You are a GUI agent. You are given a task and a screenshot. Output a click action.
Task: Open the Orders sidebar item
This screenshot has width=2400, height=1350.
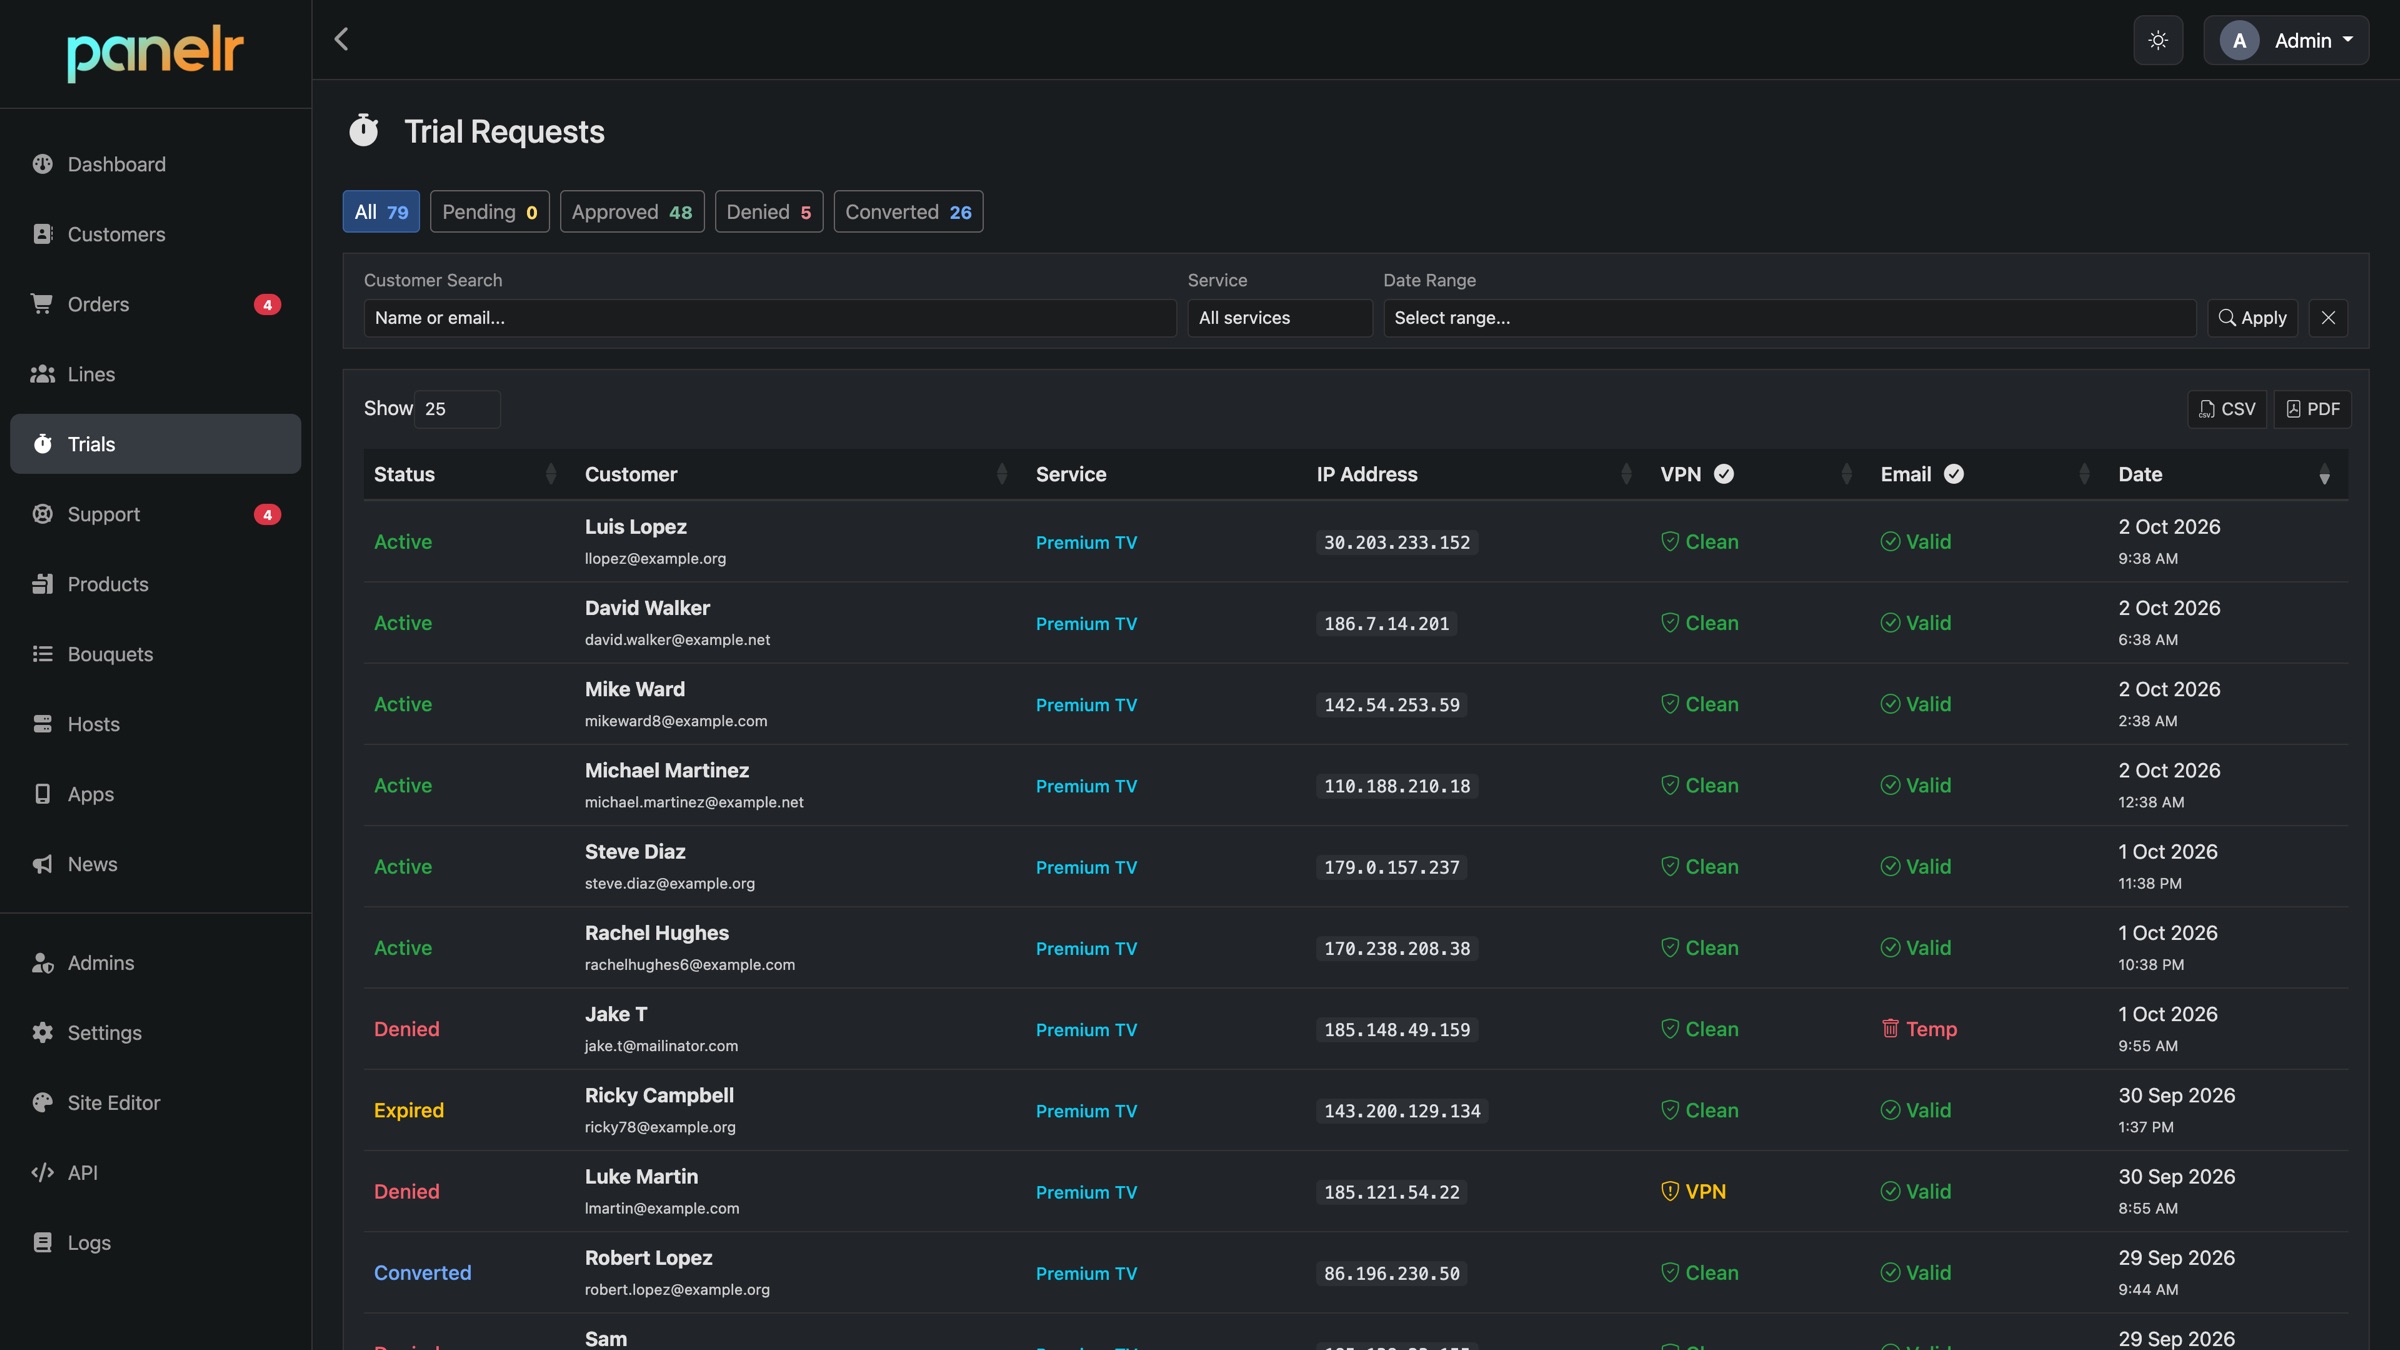pos(155,304)
